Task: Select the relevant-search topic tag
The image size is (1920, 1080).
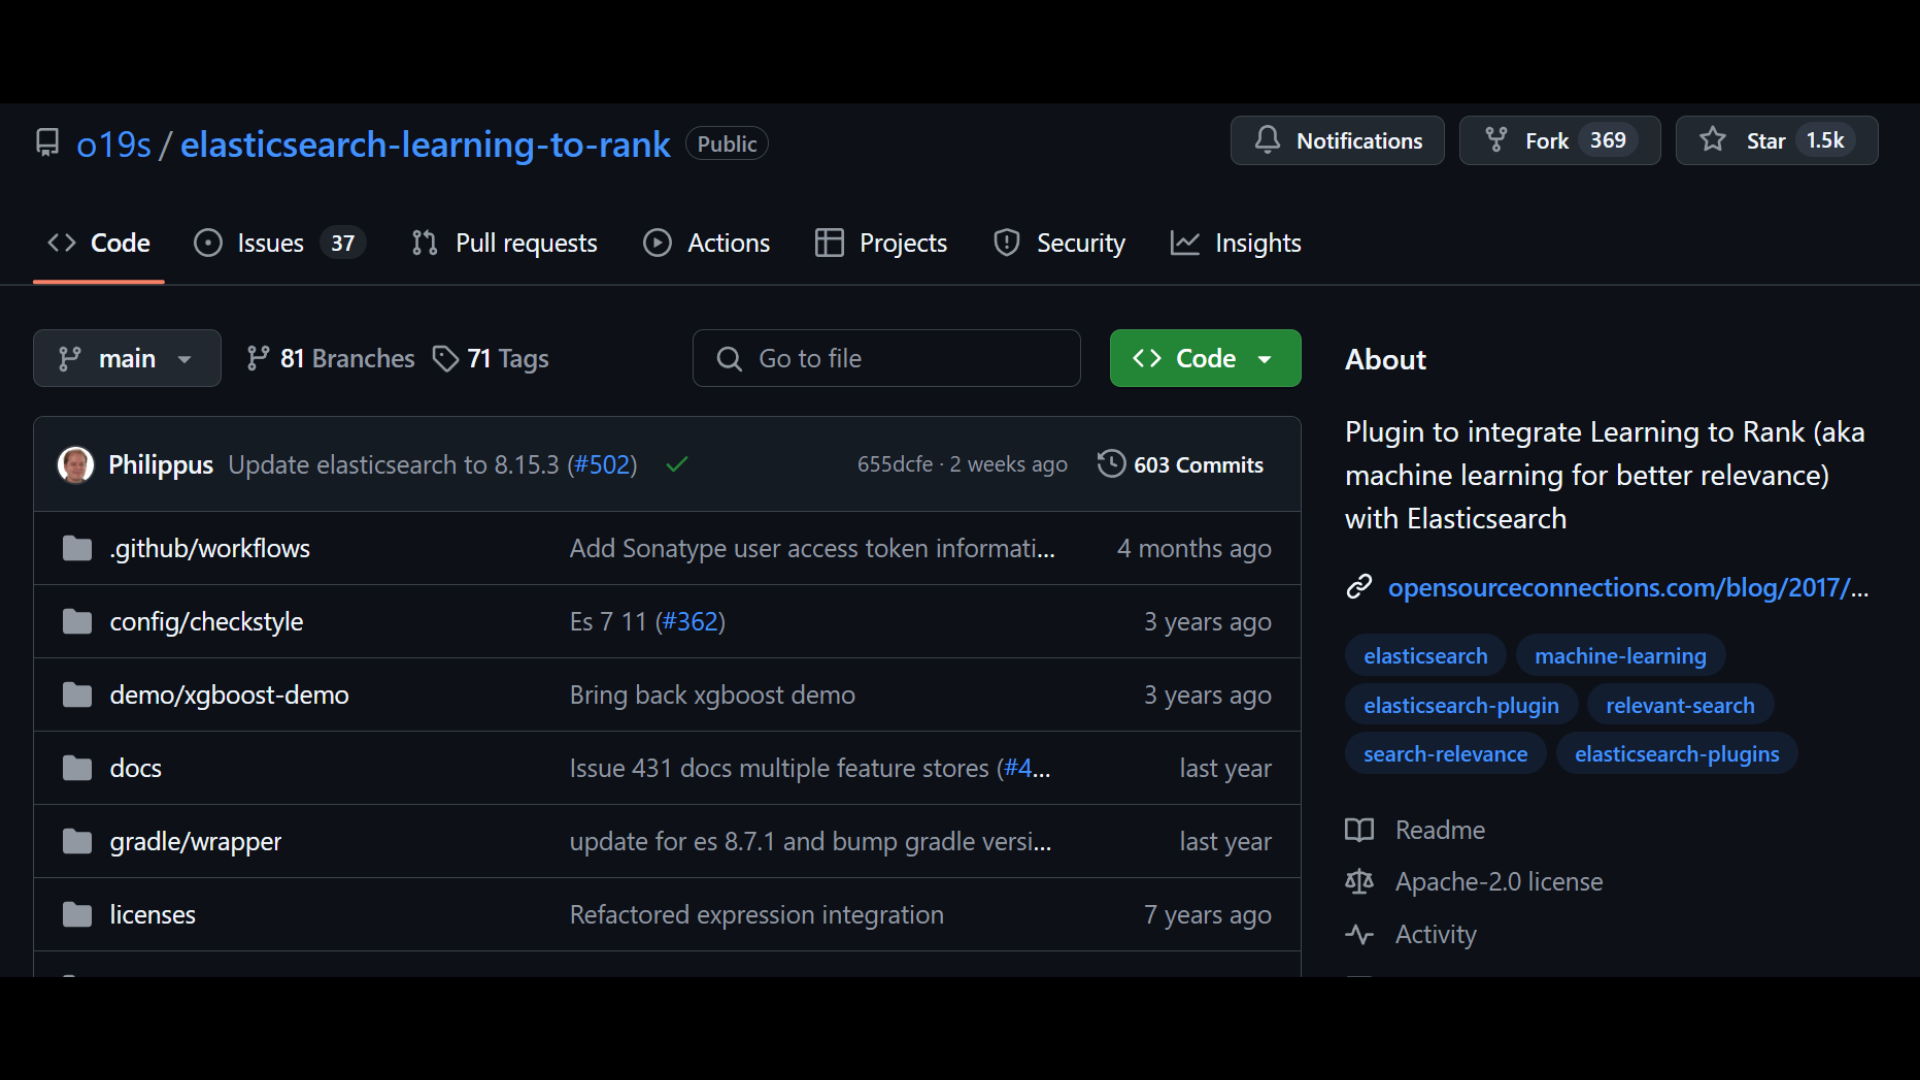Action: click(1680, 705)
